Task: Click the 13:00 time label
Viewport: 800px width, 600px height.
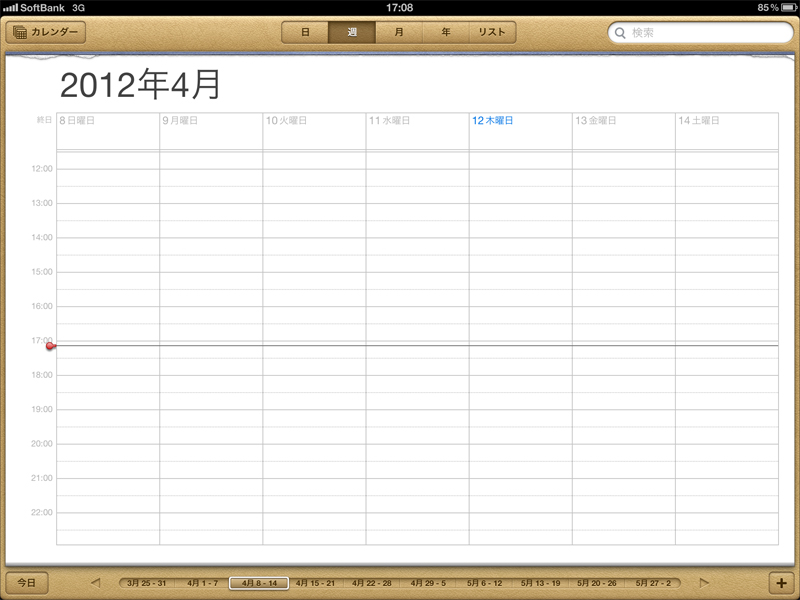Action: [x=42, y=203]
